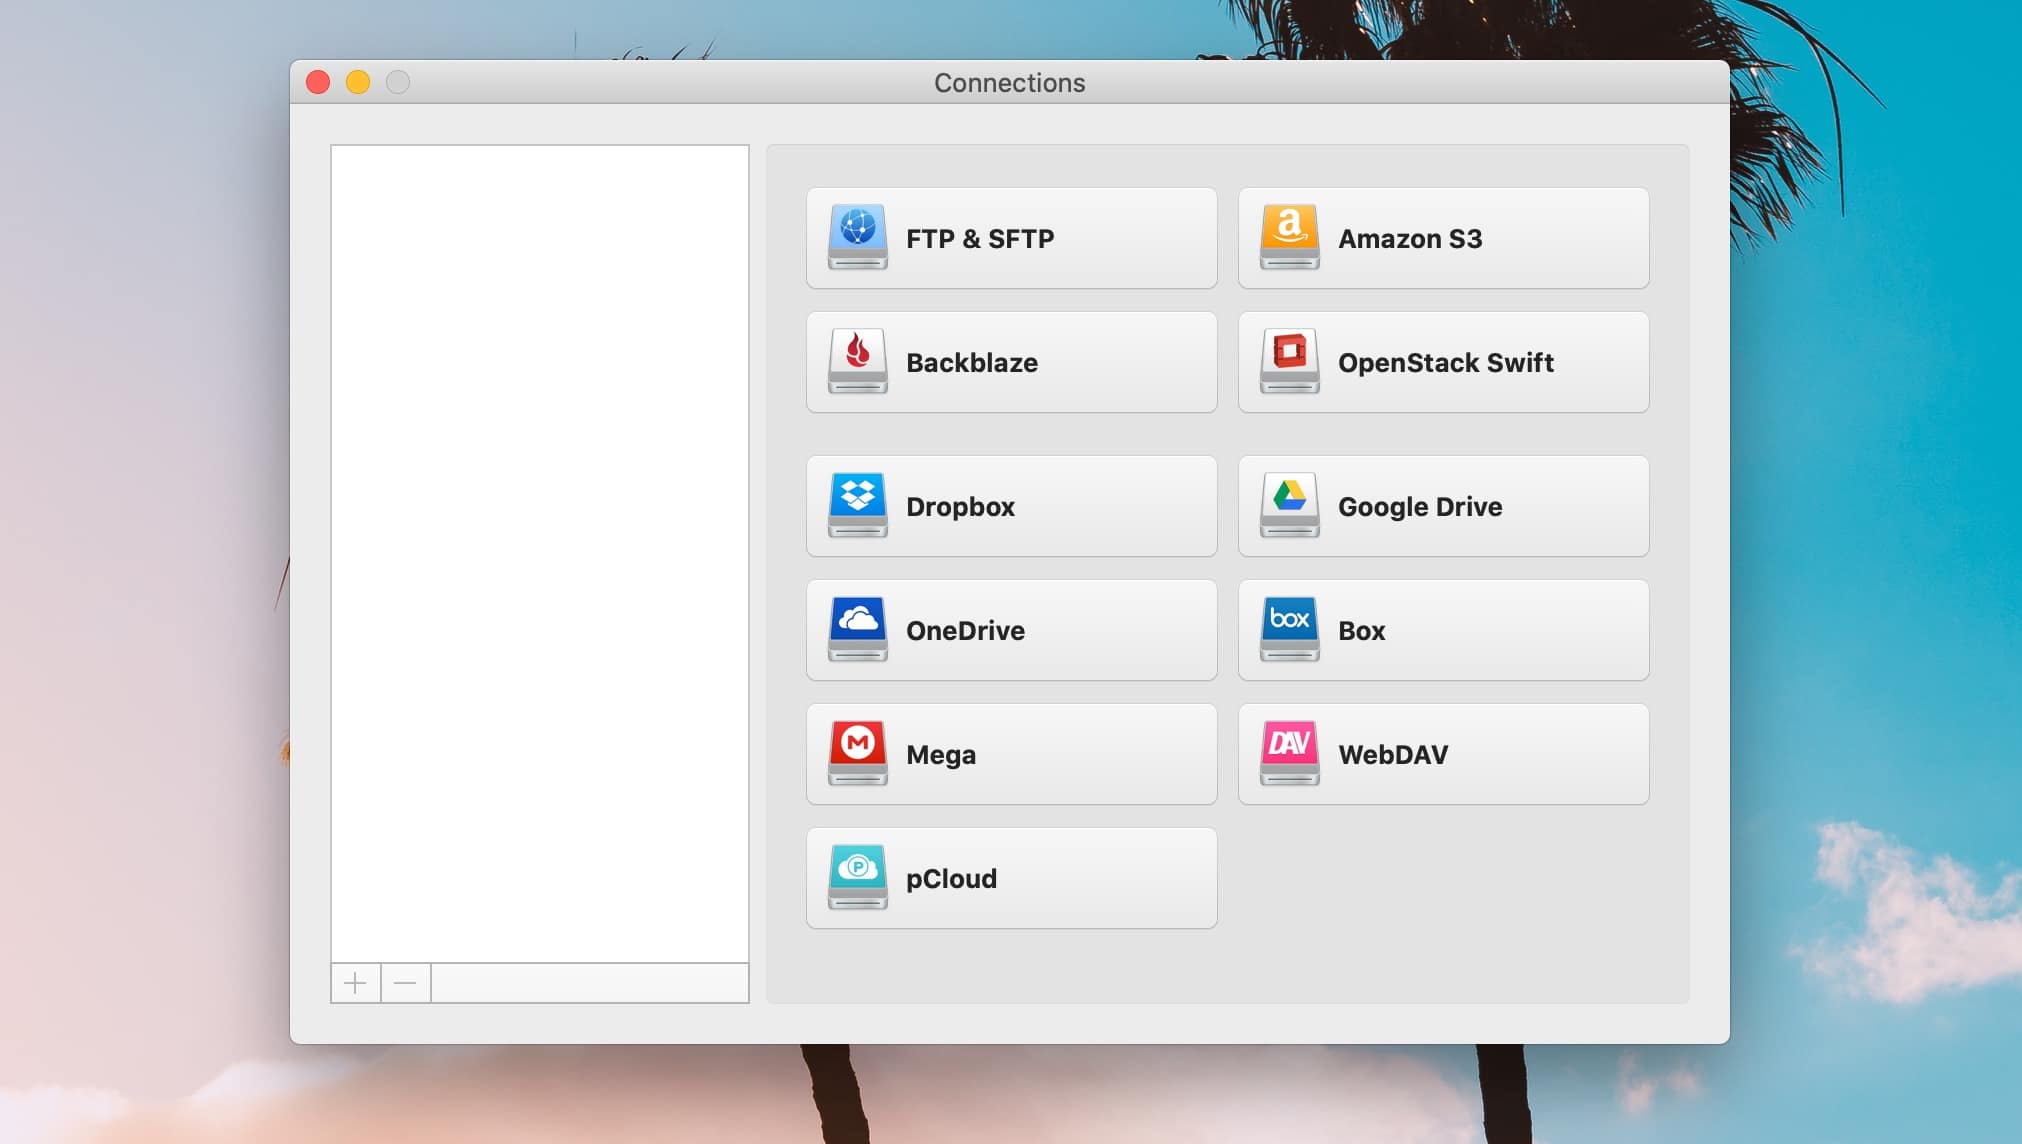
Task: Click the Google Drive icon
Action: (1288, 506)
